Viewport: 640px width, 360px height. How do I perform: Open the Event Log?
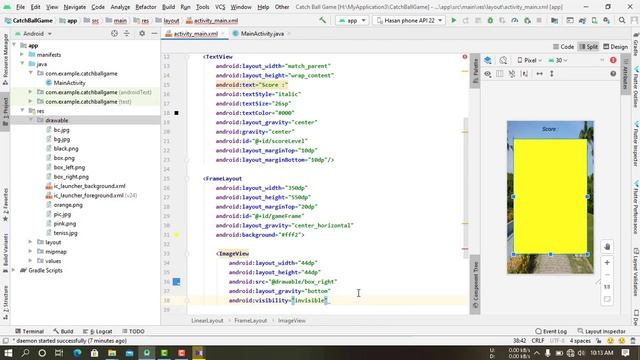pyautogui.click(x=551, y=331)
